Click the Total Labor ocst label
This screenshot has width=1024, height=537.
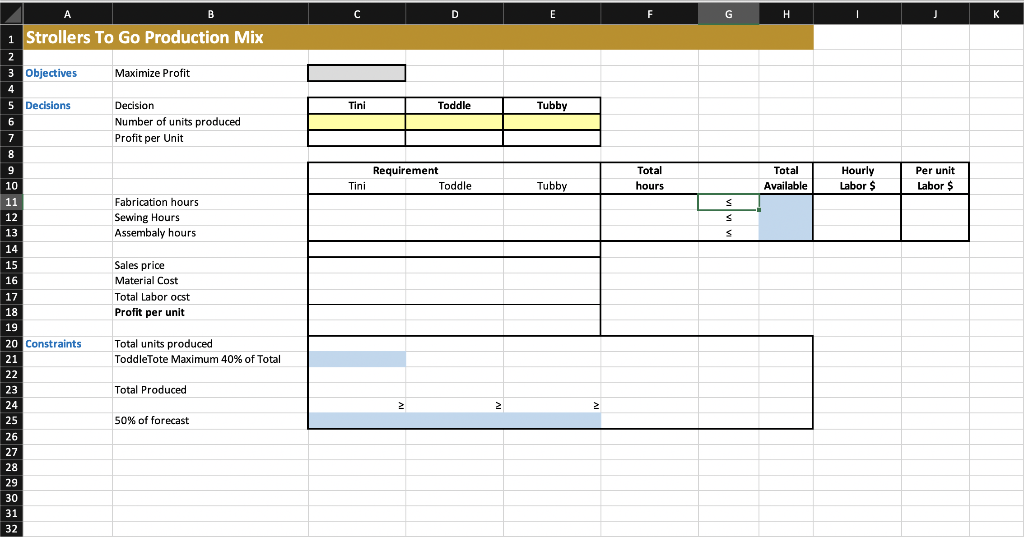point(152,297)
